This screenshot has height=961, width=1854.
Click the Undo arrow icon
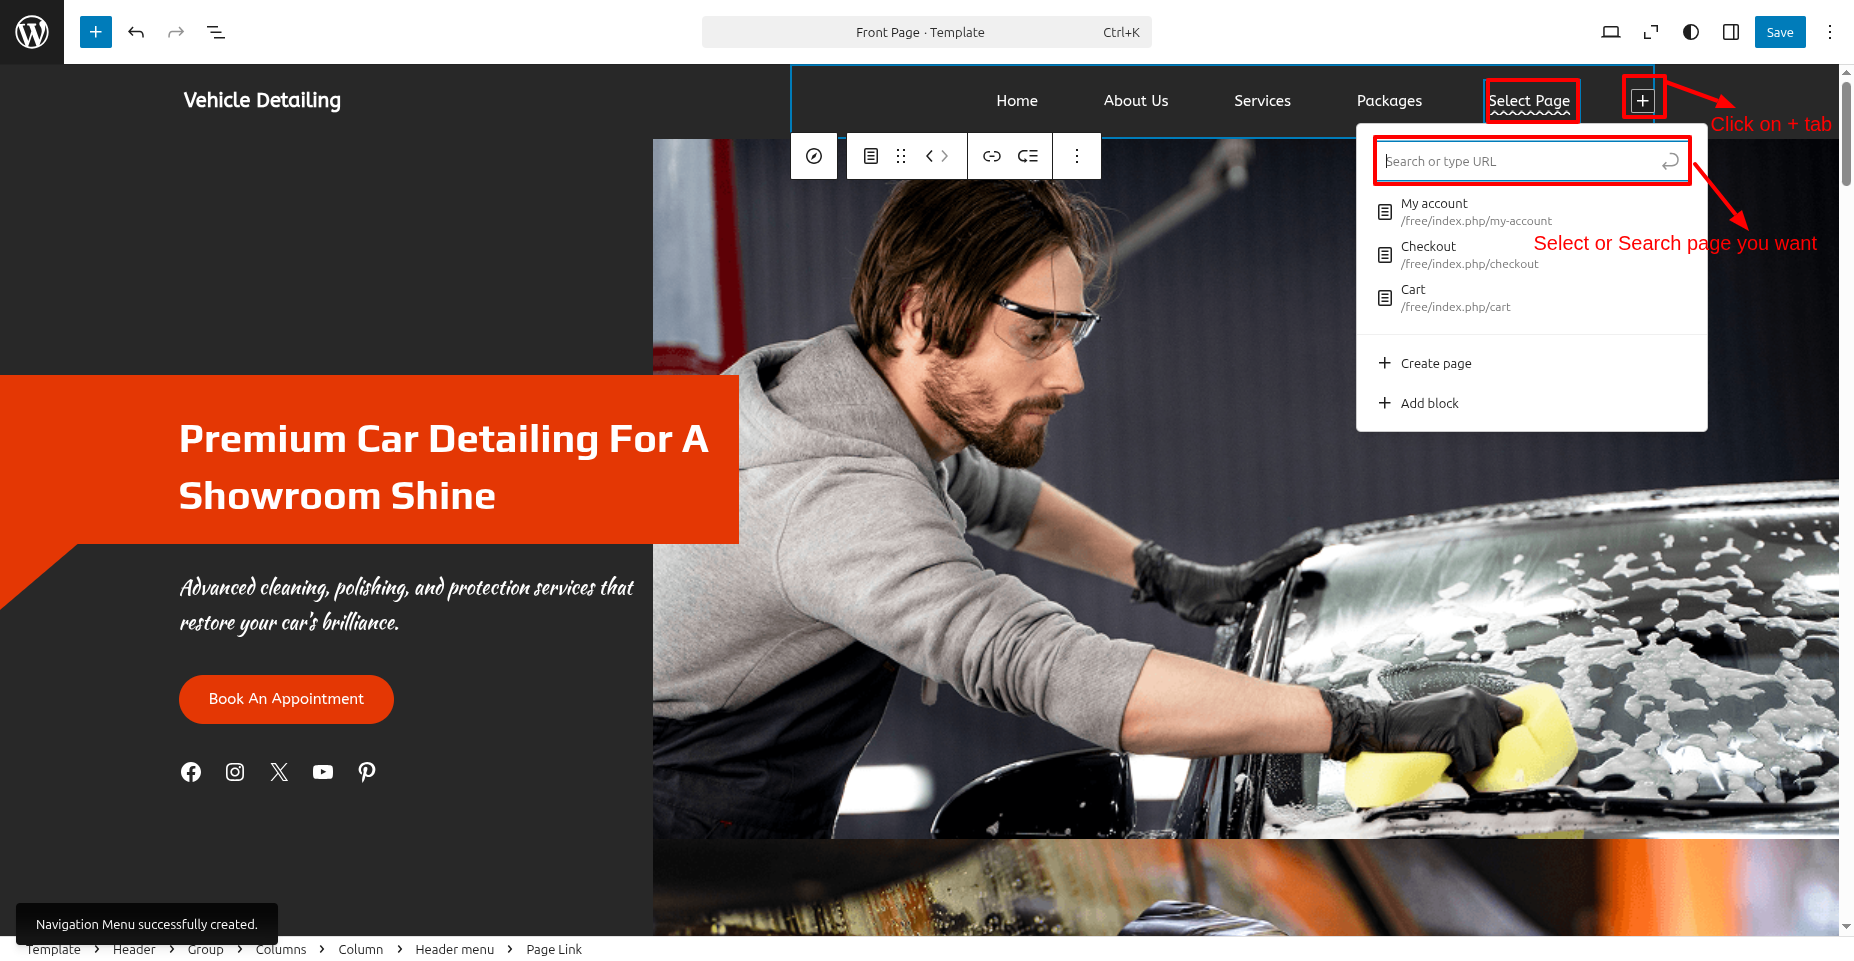click(136, 32)
